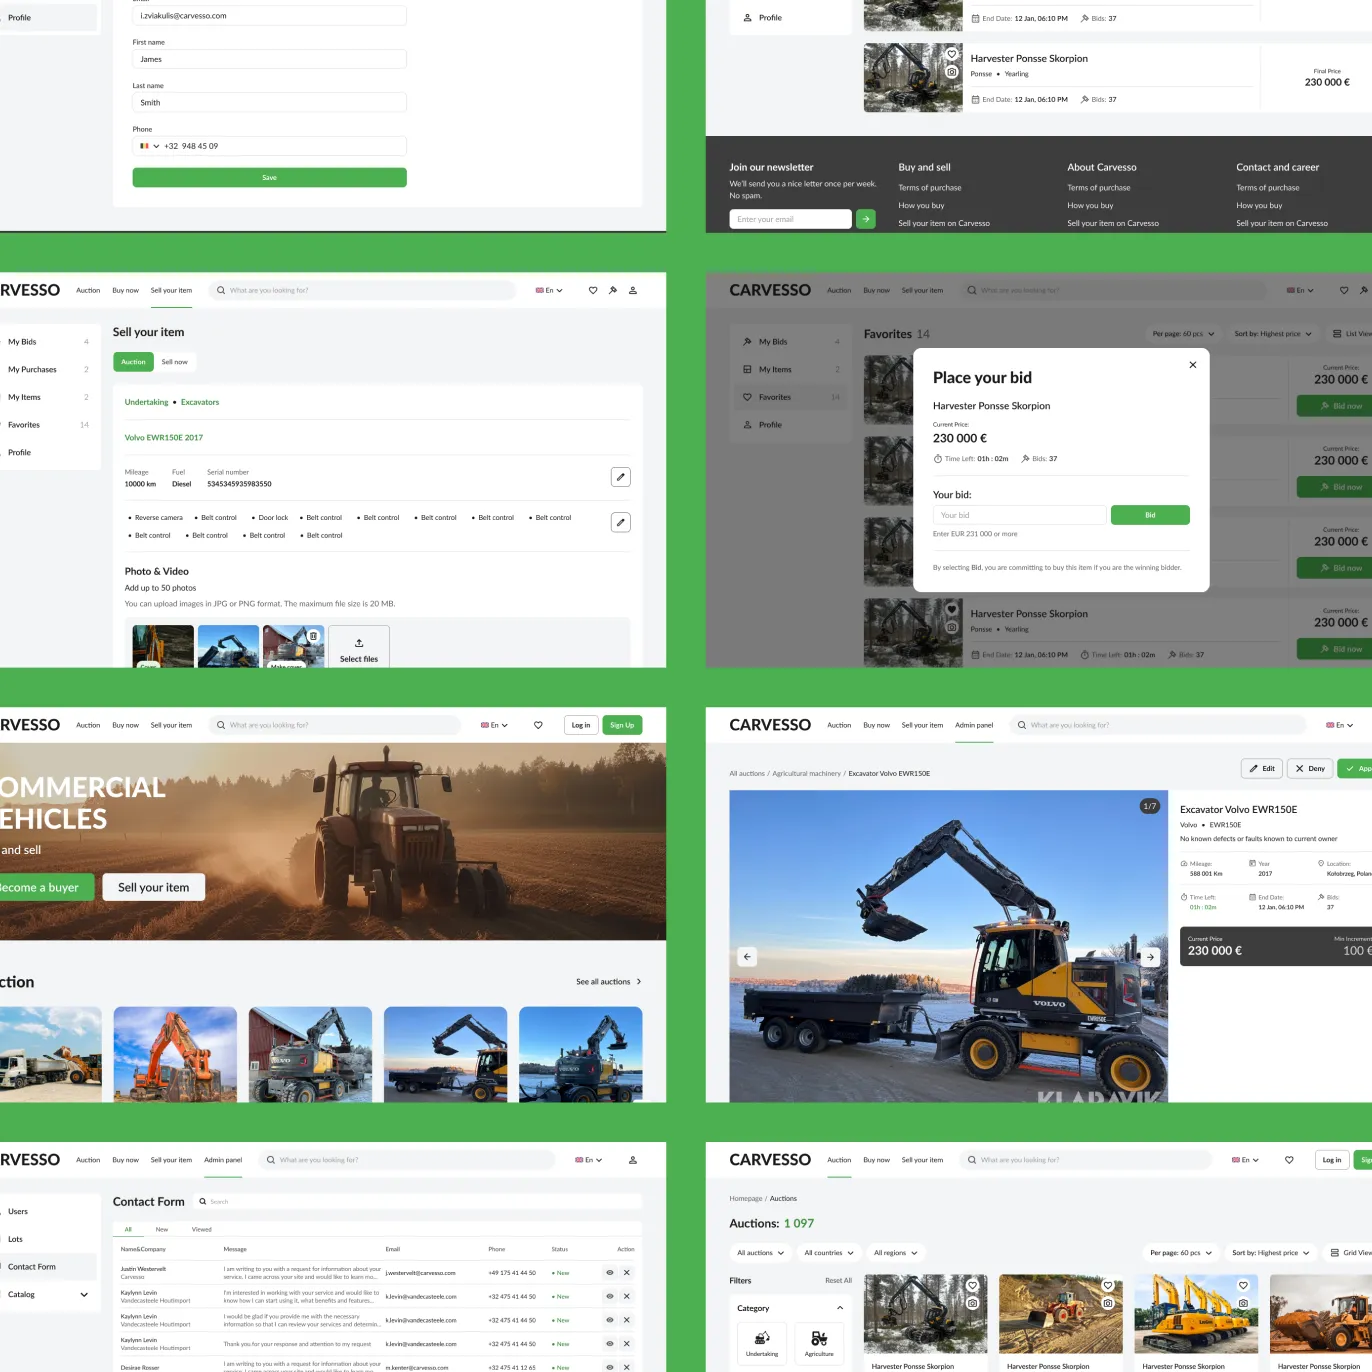Open All countries filter dropdown
This screenshot has height=1372, width=1372.
click(829, 1253)
